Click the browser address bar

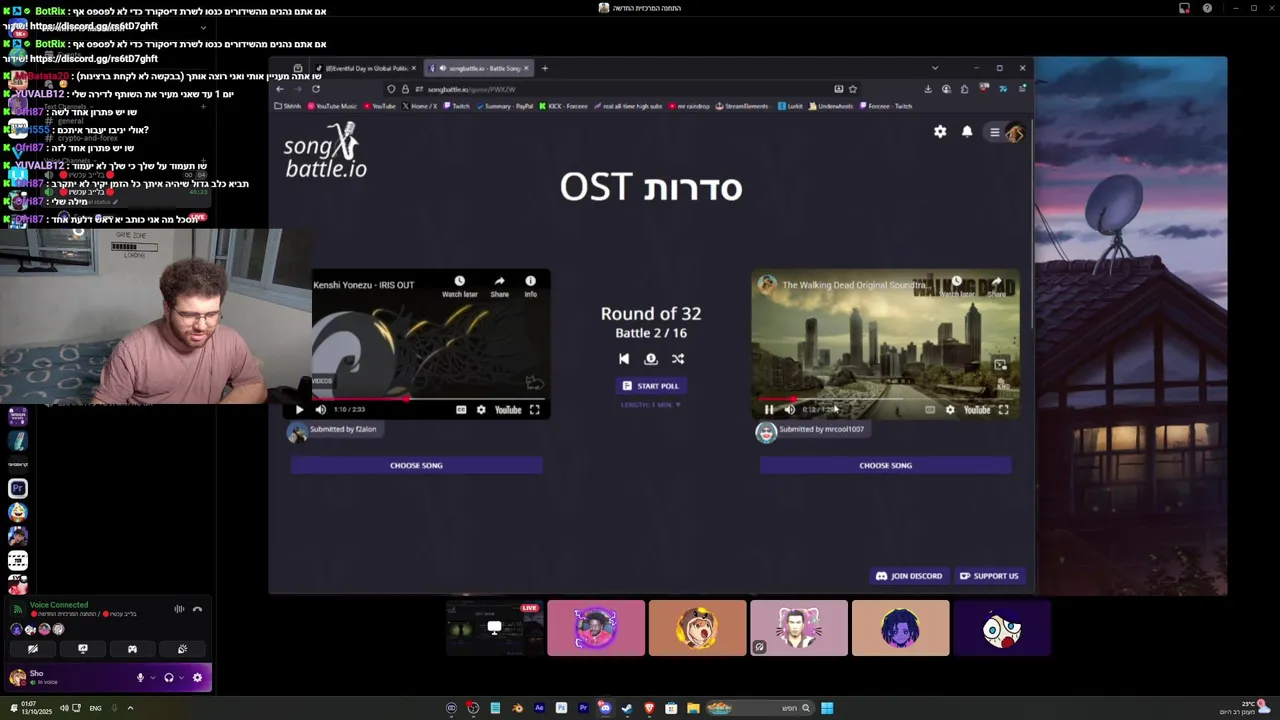pyautogui.click(x=620, y=89)
